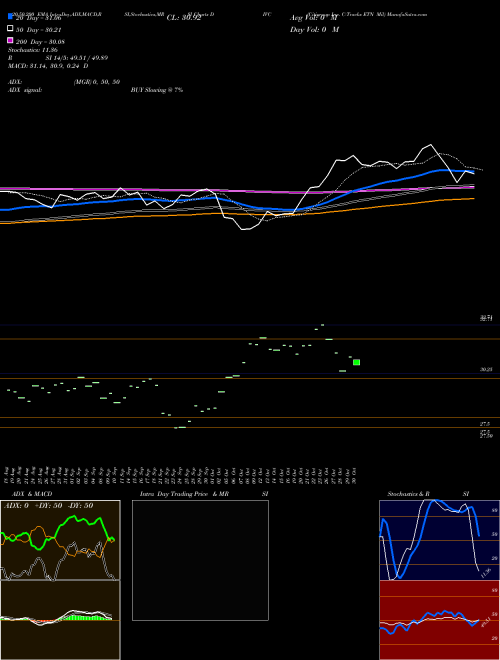Click the green +DY line in ADX panel
The image size is (500, 660).
point(59,532)
